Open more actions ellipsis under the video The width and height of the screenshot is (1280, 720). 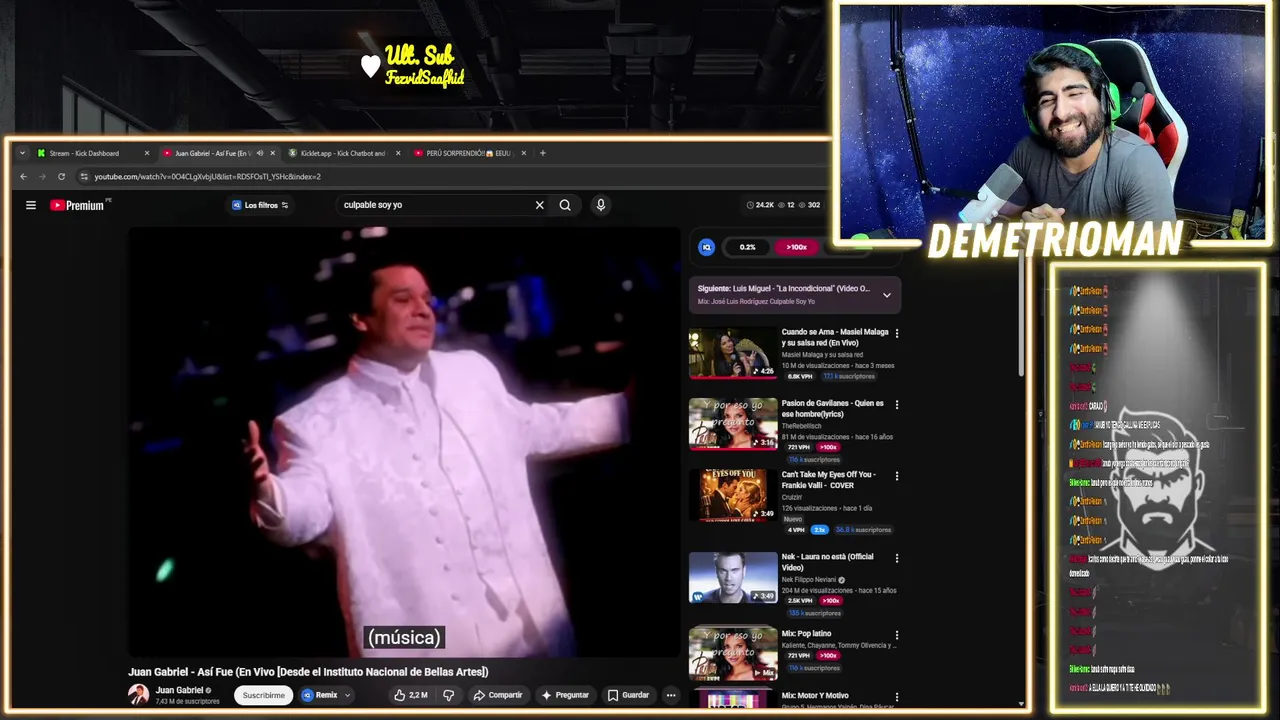click(x=671, y=695)
